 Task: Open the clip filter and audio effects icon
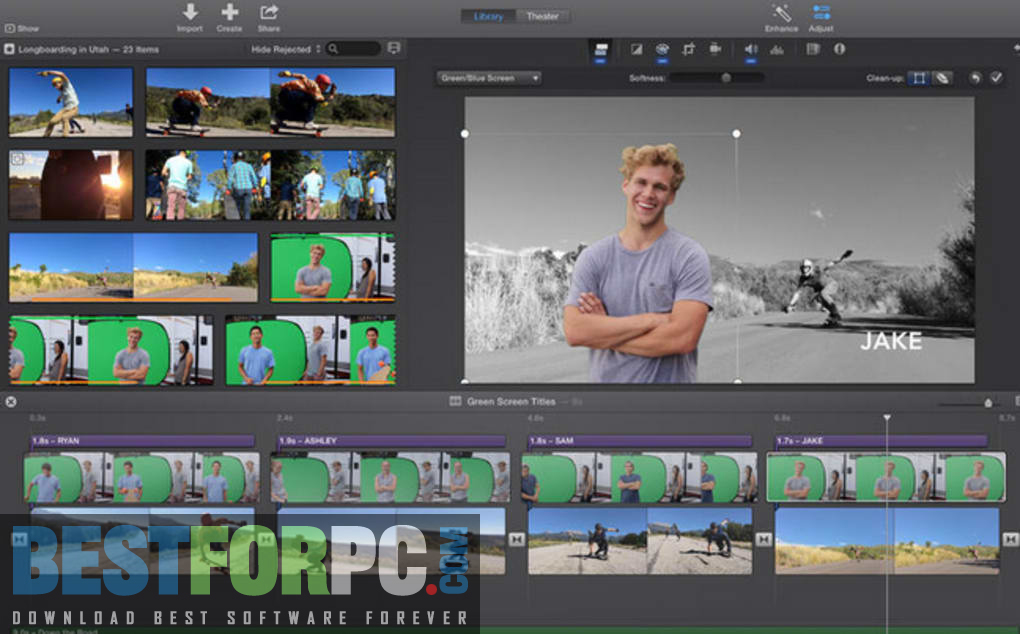(812, 49)
